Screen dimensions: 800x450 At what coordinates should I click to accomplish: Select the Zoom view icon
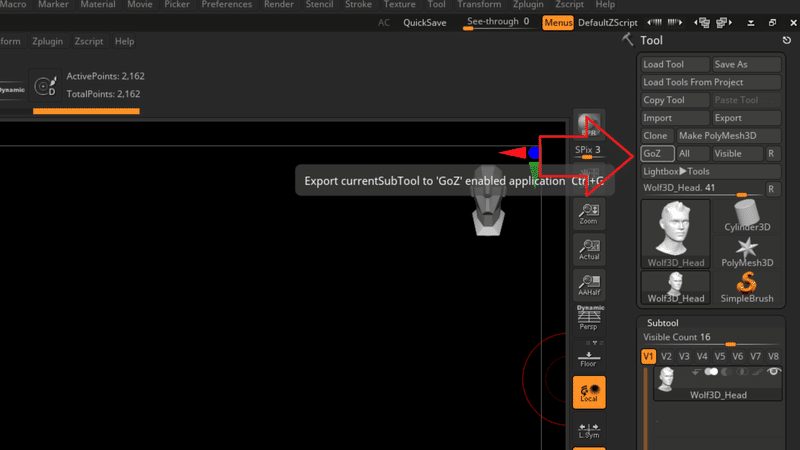pos(589,213)
